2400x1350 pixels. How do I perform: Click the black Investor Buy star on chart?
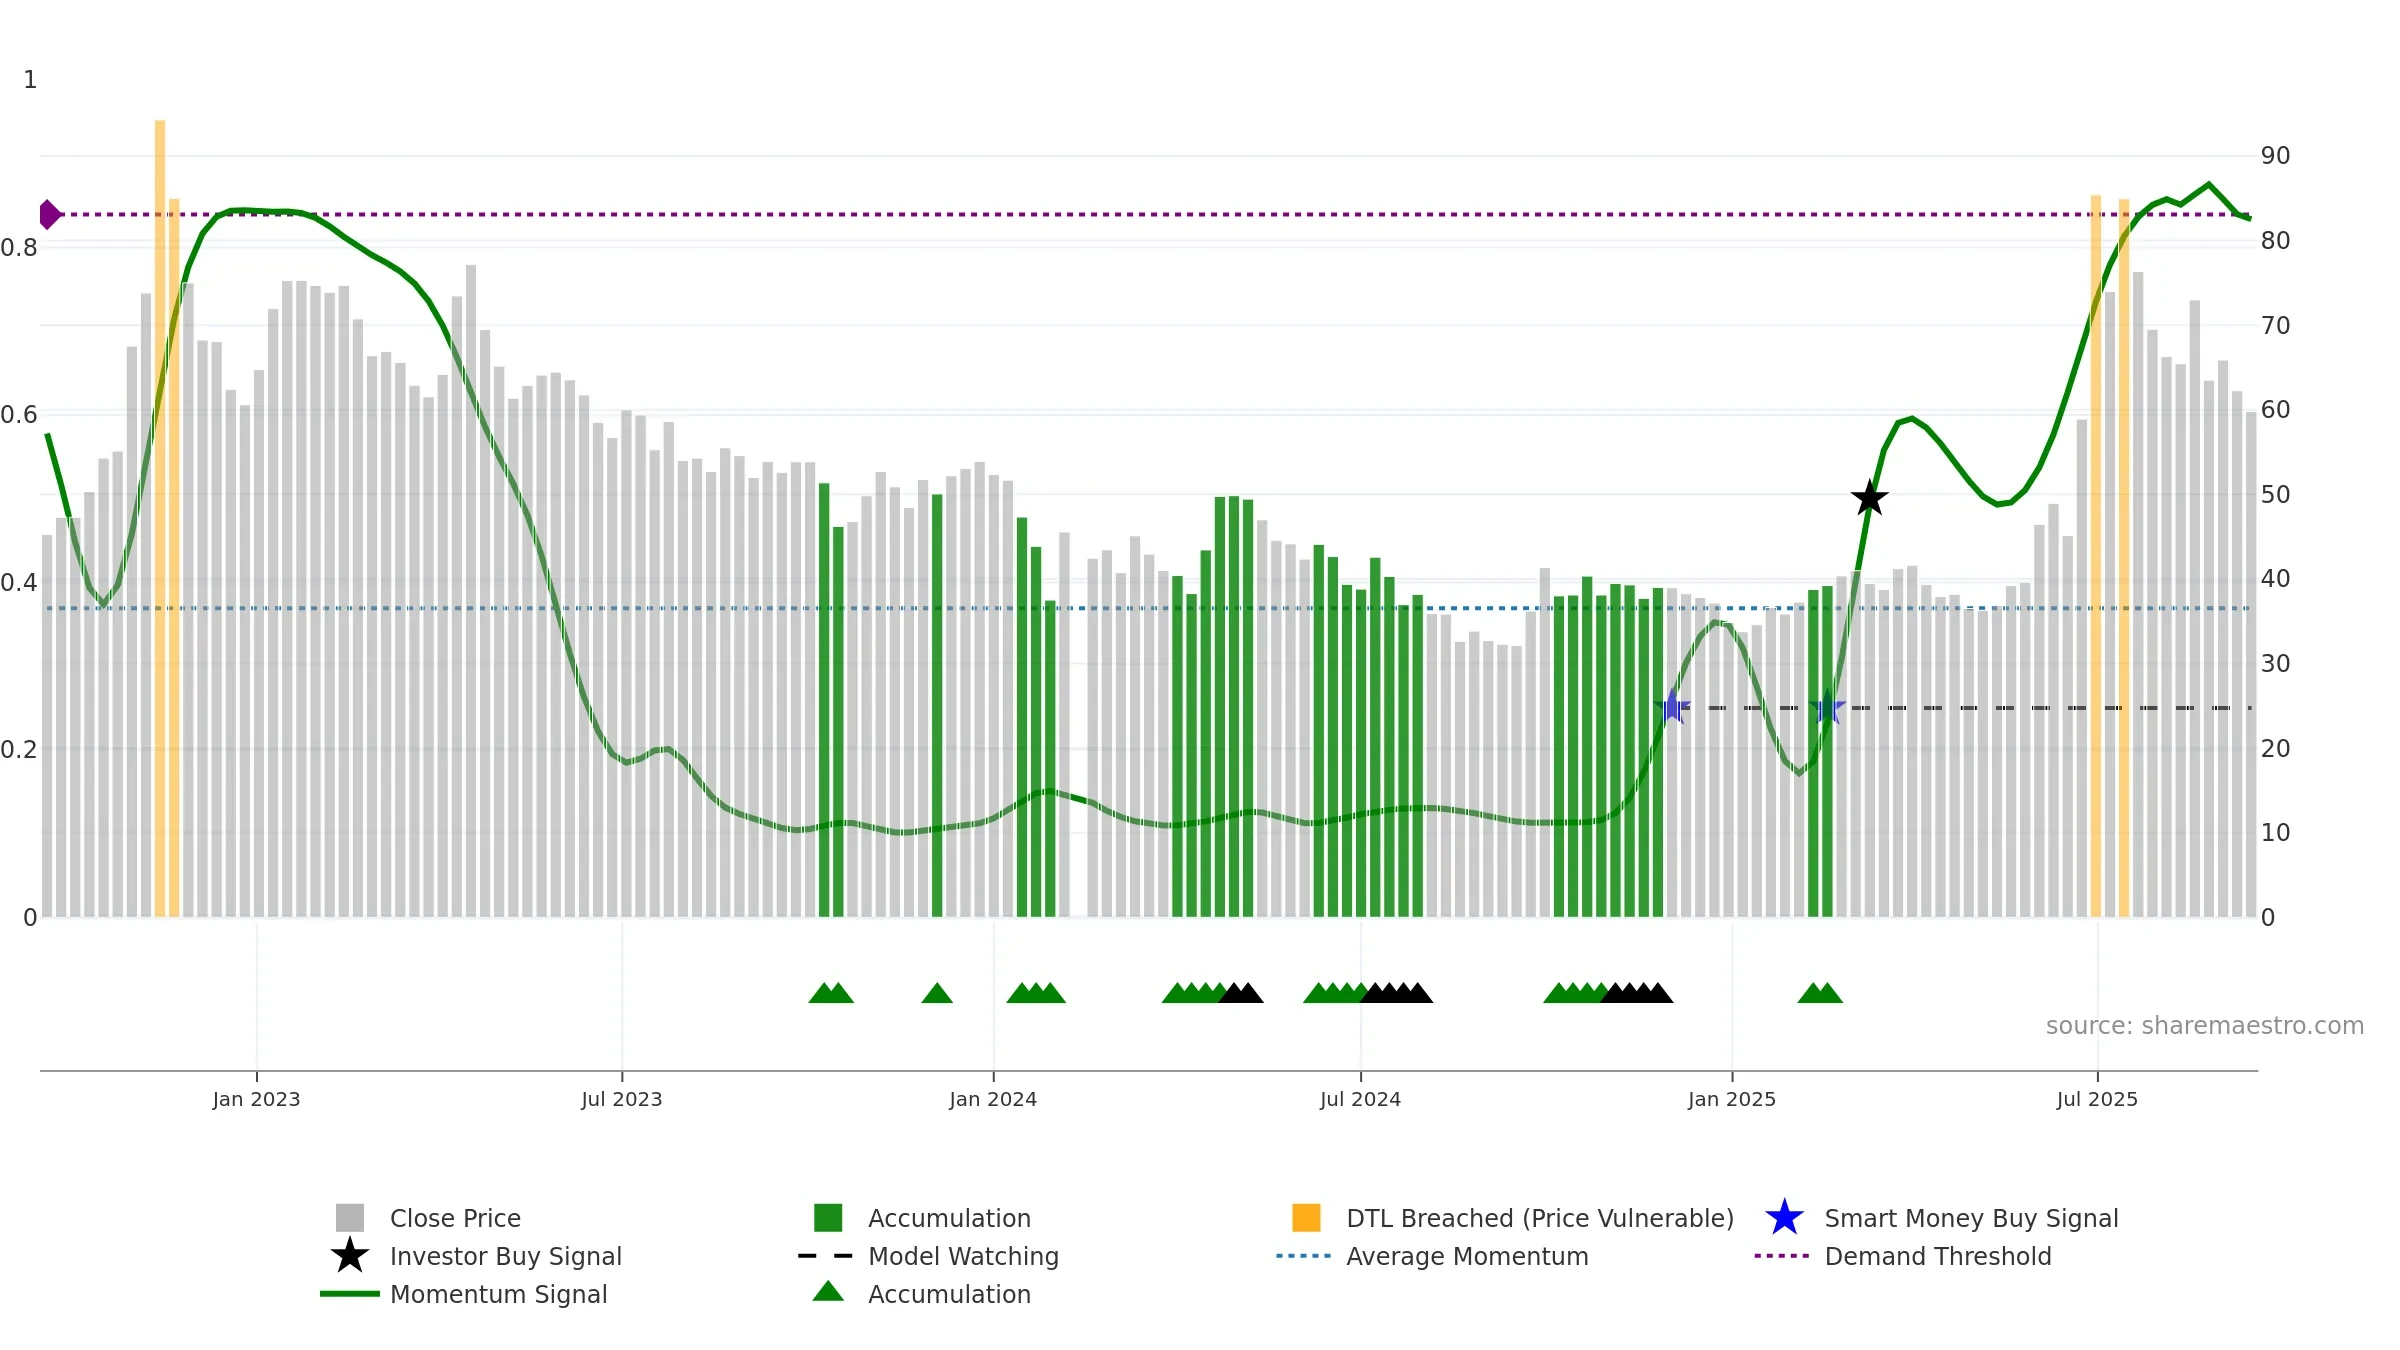1869,498
